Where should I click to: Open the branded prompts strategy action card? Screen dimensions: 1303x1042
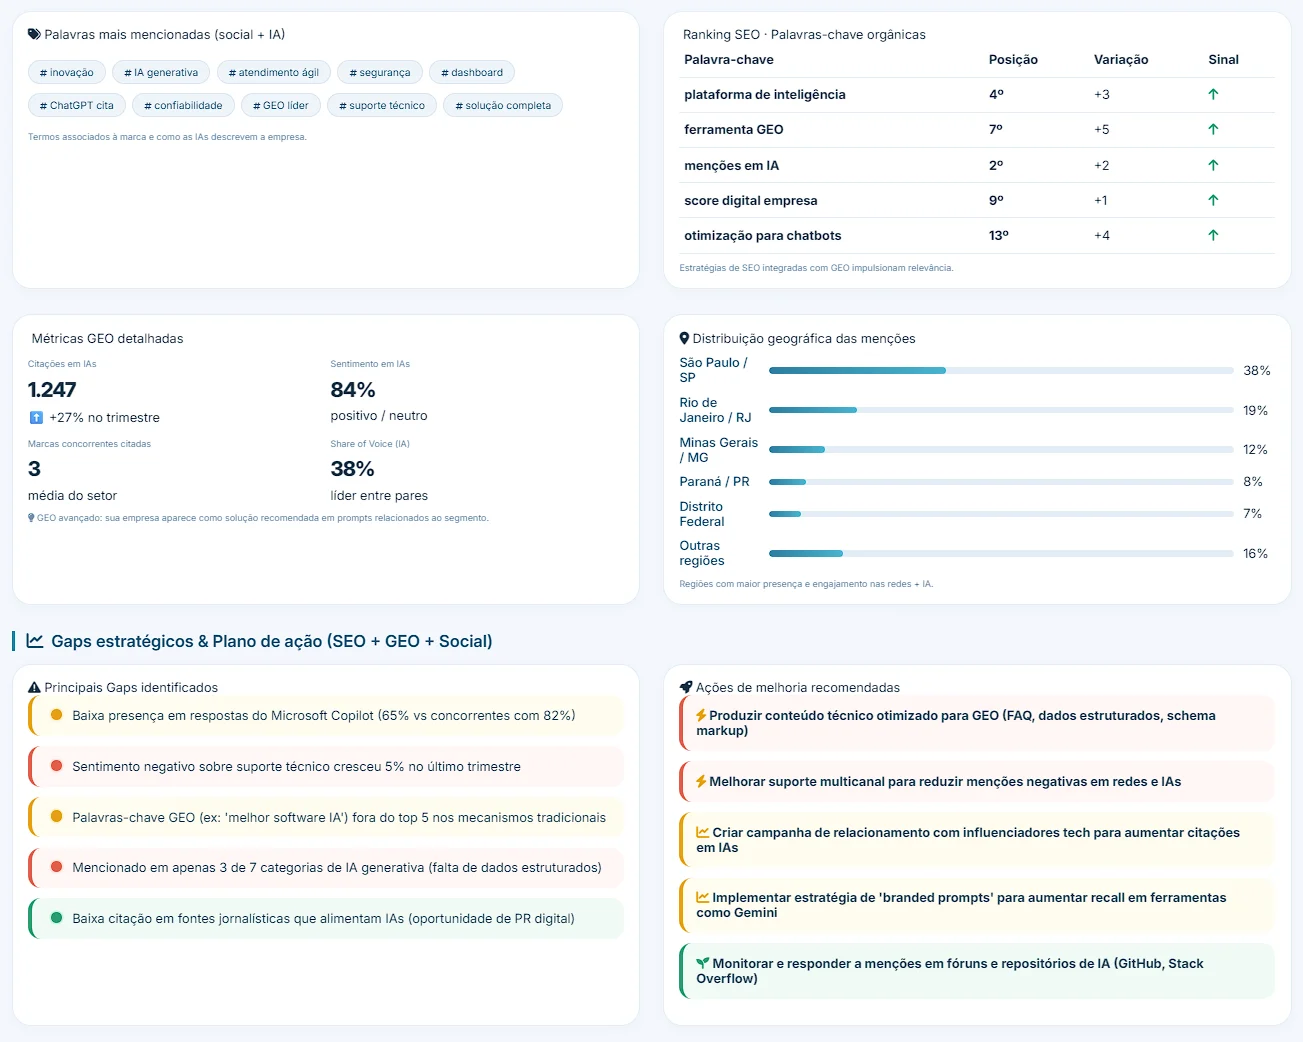pyautogui.click(x=976, y=905)
